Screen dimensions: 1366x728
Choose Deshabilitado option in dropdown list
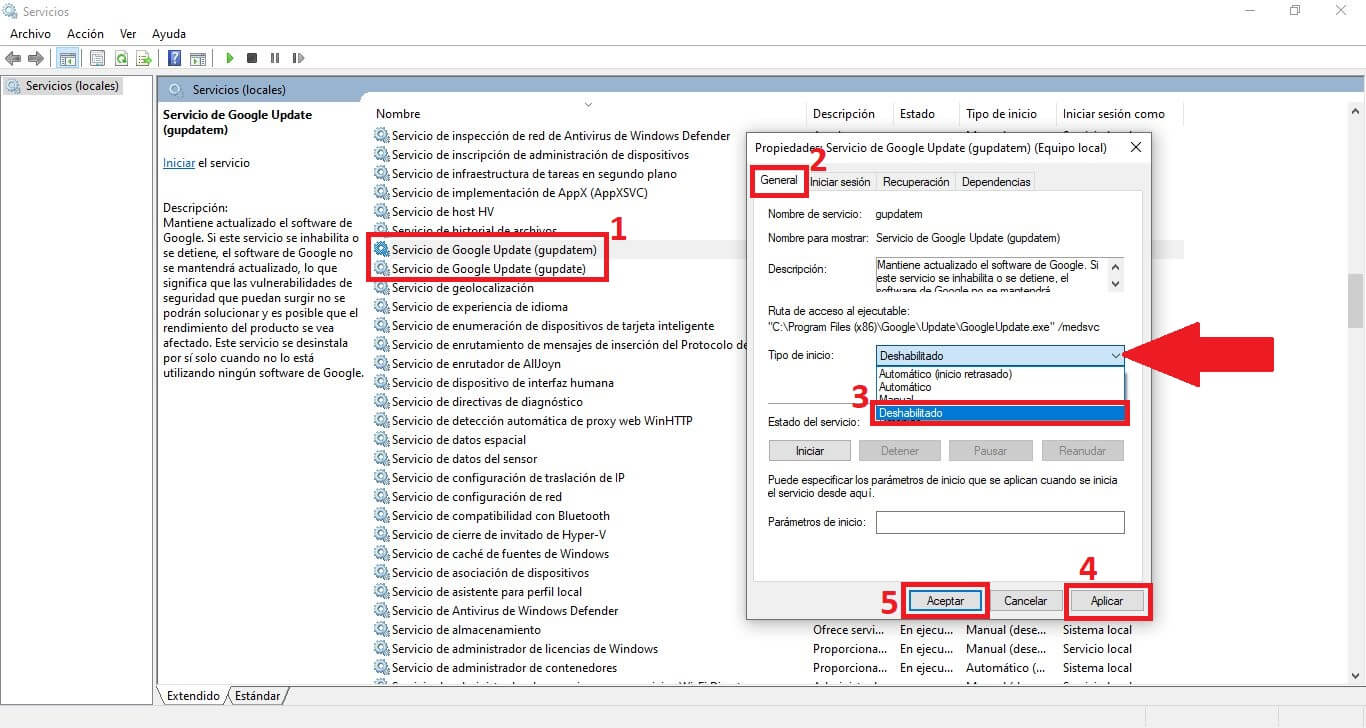[x=1000, y=413]
